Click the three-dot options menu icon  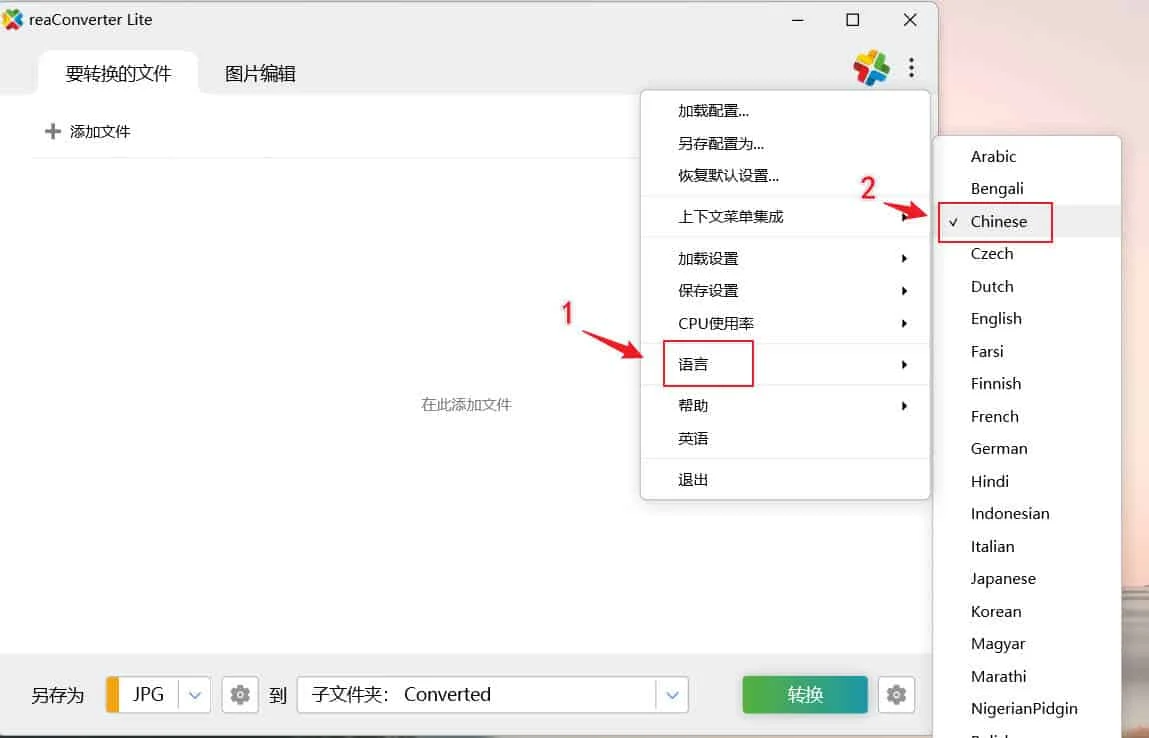pos(911,67)
